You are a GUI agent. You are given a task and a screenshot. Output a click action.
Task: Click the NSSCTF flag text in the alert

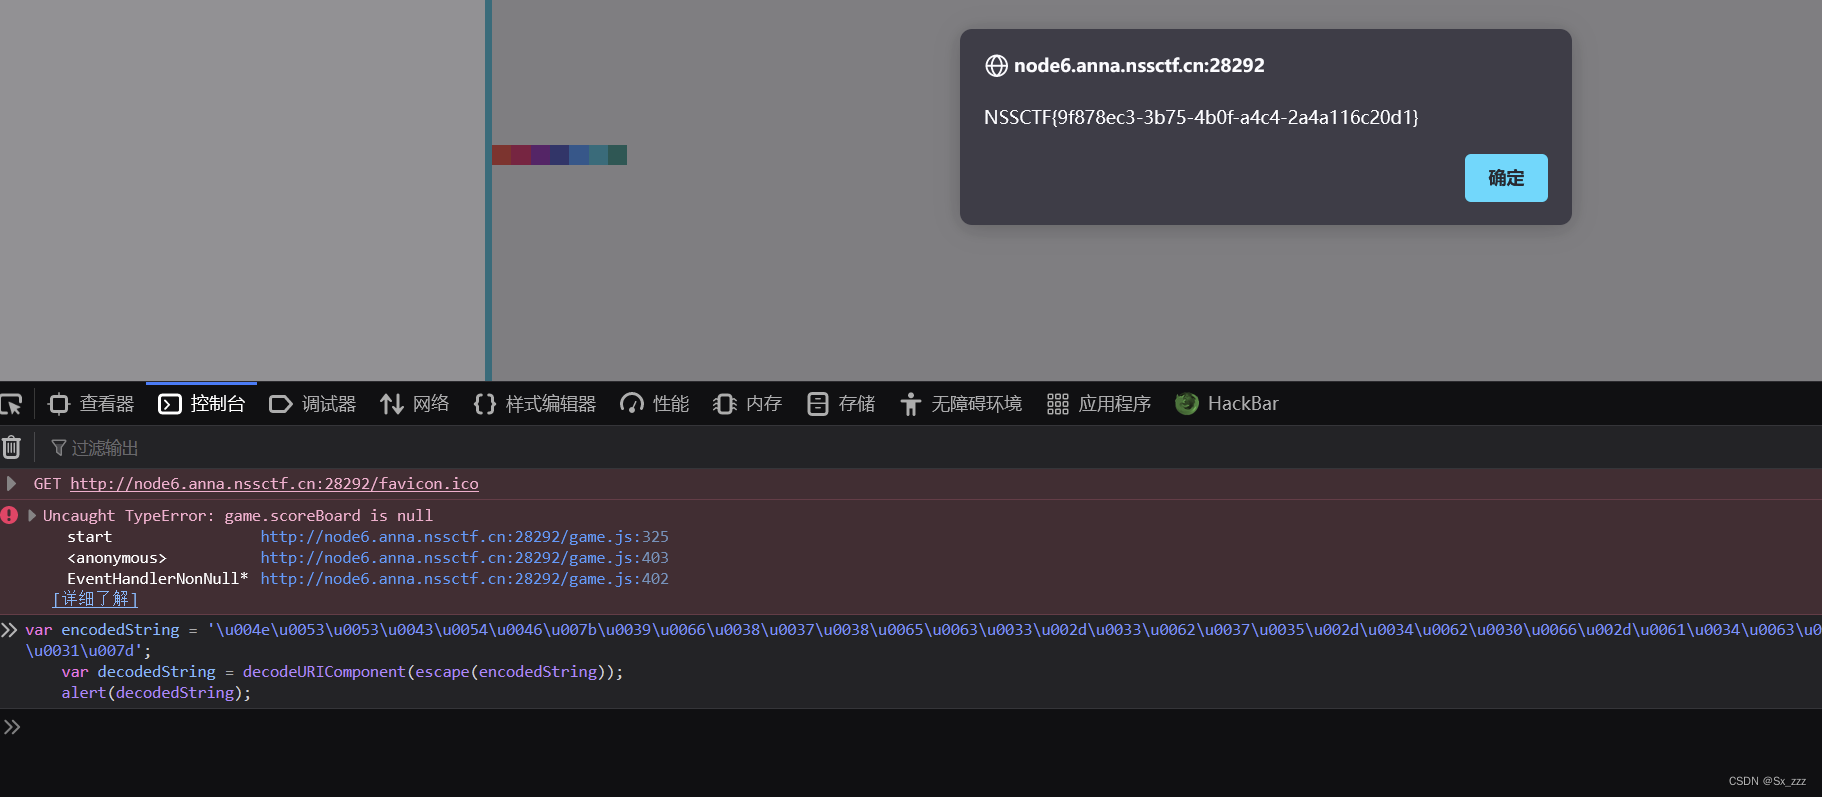[1201, 118]
